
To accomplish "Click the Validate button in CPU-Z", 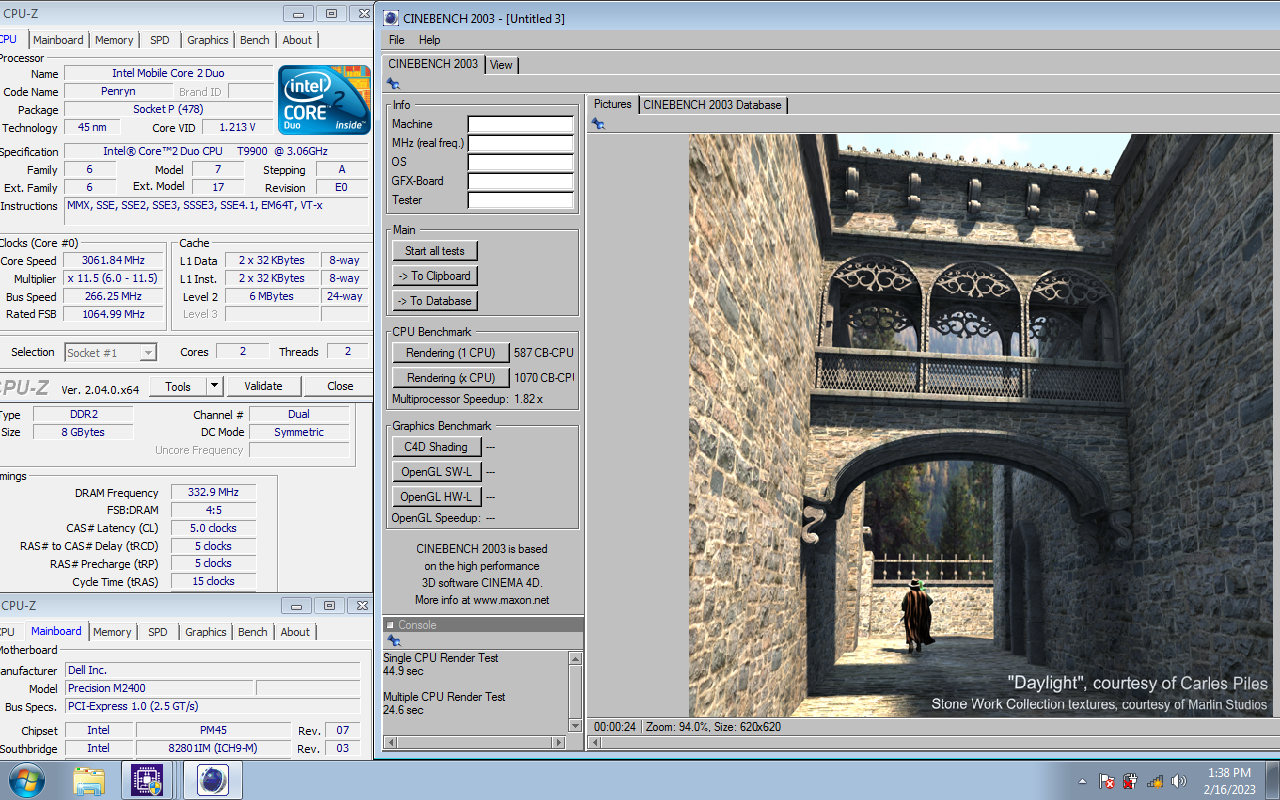I will pos(264,386).
